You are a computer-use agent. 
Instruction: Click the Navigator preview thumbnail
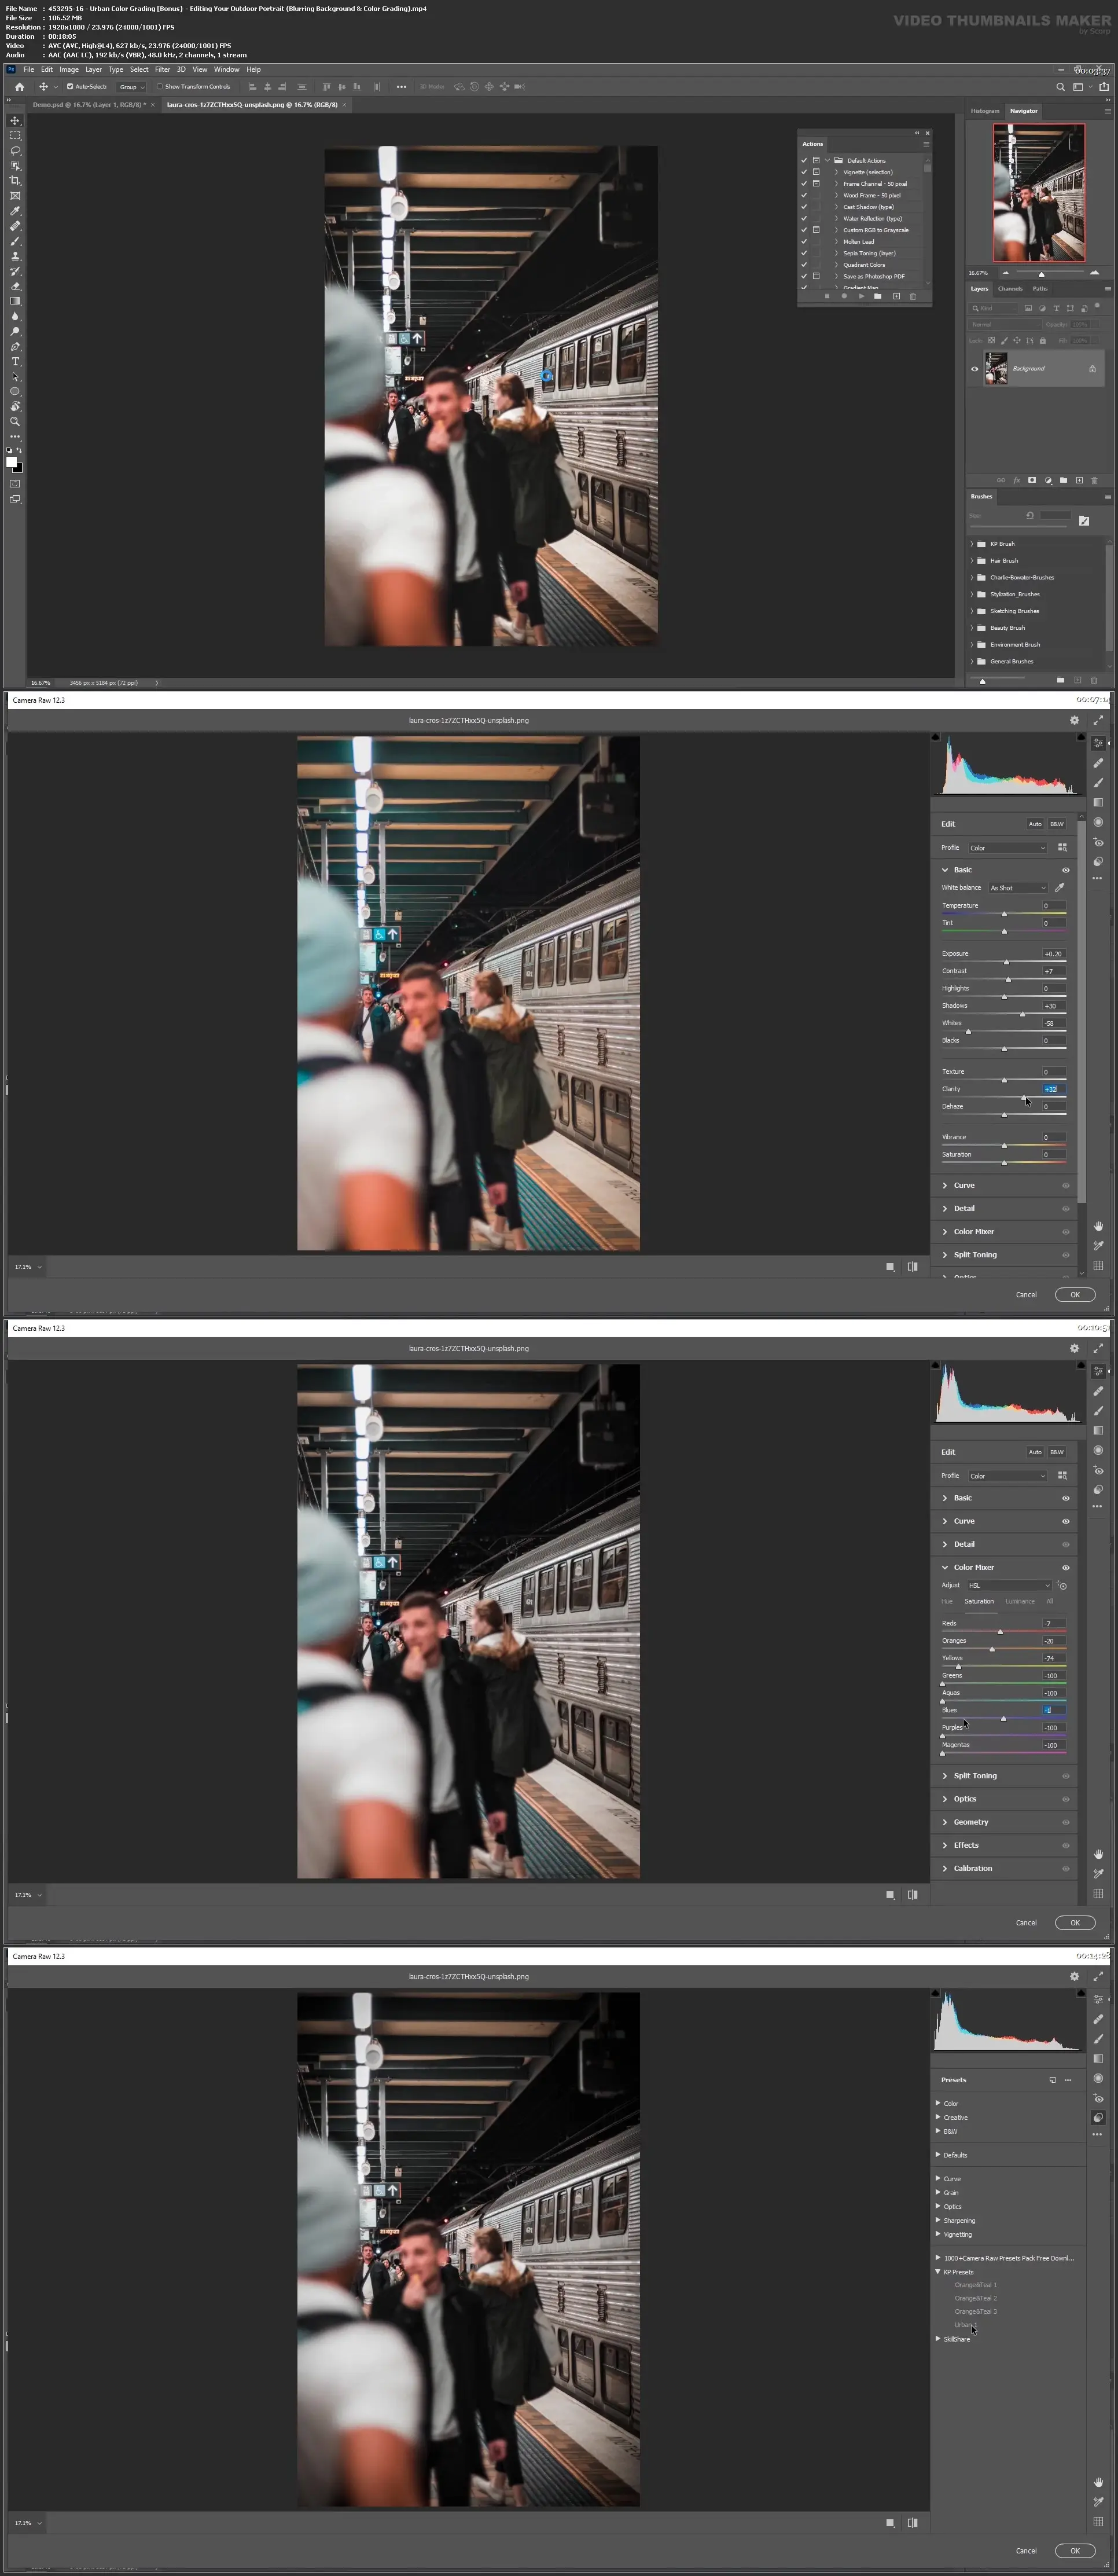[1038, 193]
